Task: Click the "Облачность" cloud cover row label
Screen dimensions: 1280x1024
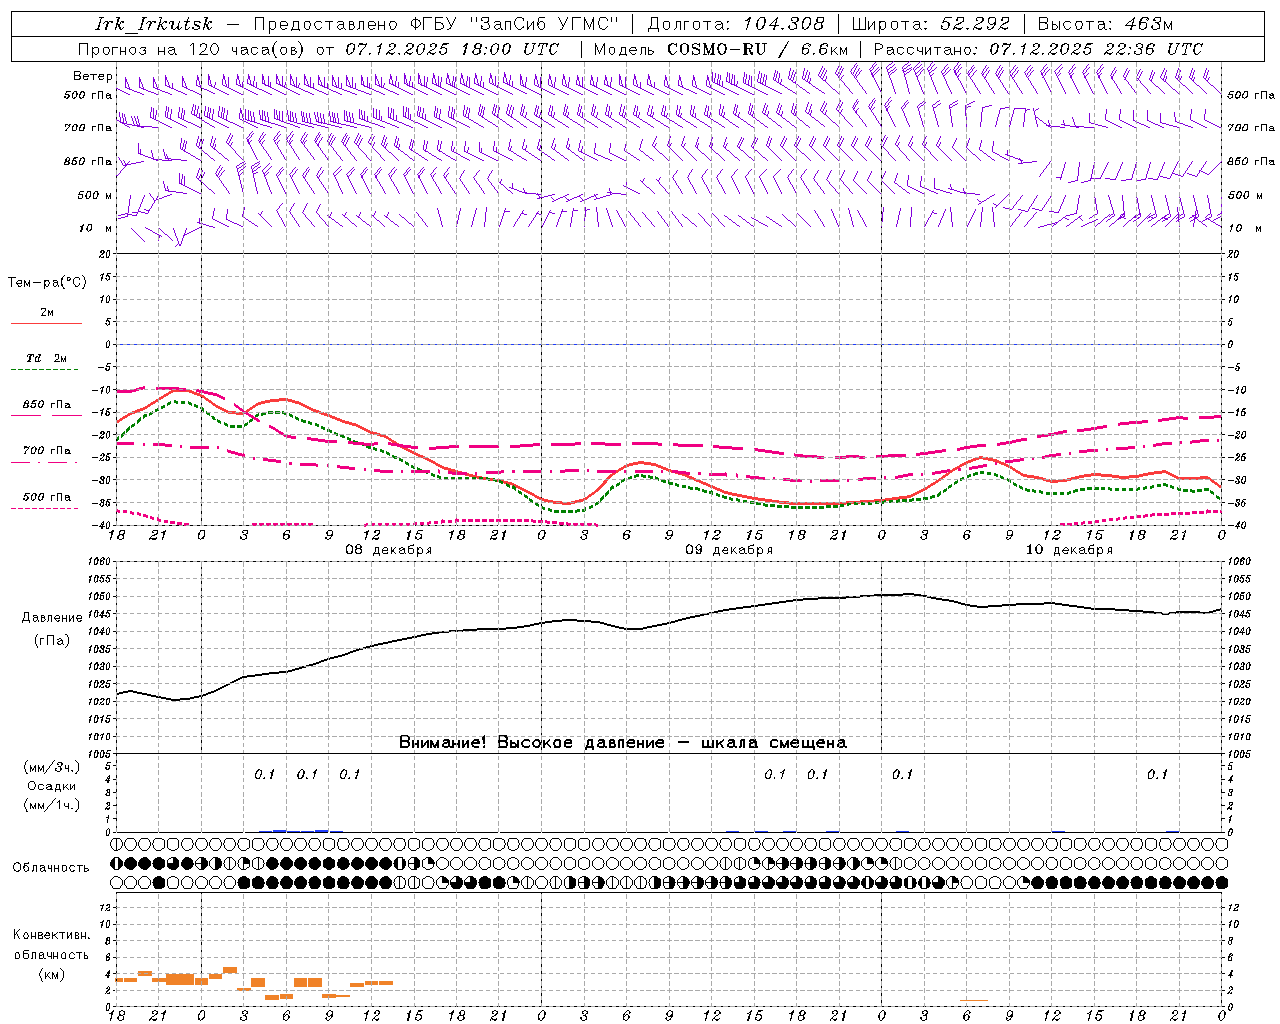Action: [x=51, y=868]
